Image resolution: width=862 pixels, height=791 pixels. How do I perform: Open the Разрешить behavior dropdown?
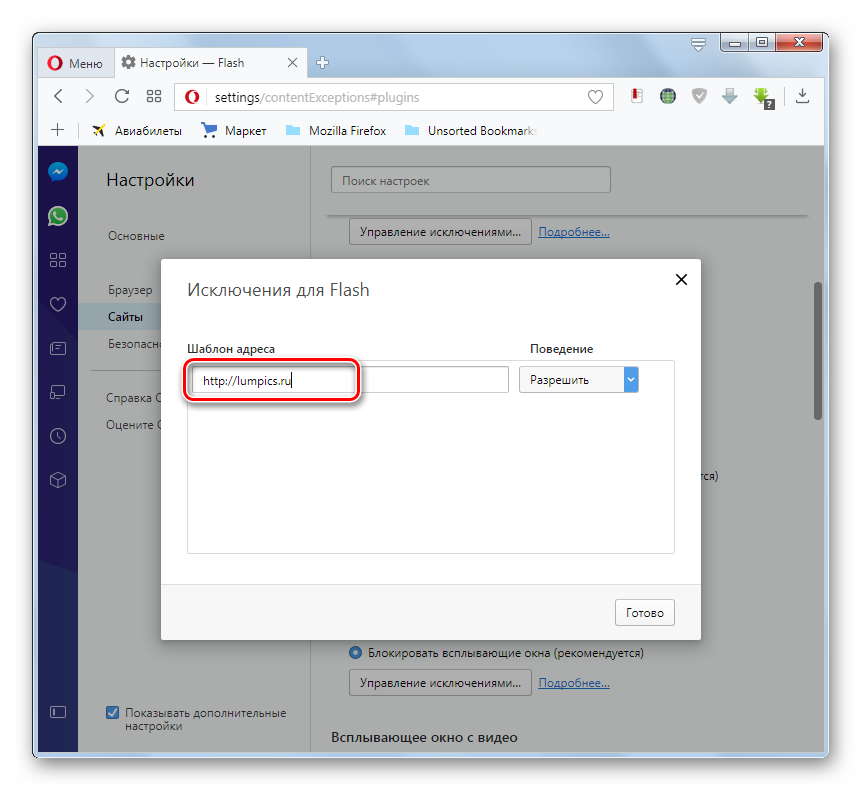coord(579,380)
